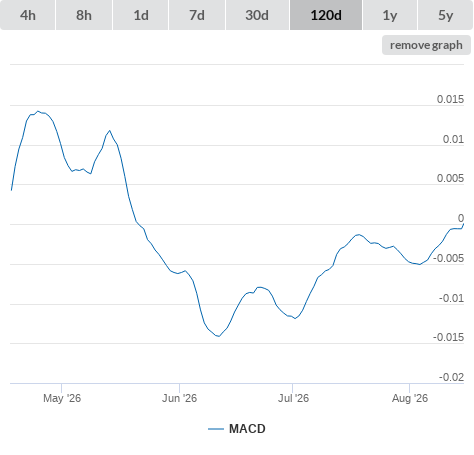Viewport: 474px width, 455px height.
Task: Click the 0 y-axis label
Action: (461, 218)
